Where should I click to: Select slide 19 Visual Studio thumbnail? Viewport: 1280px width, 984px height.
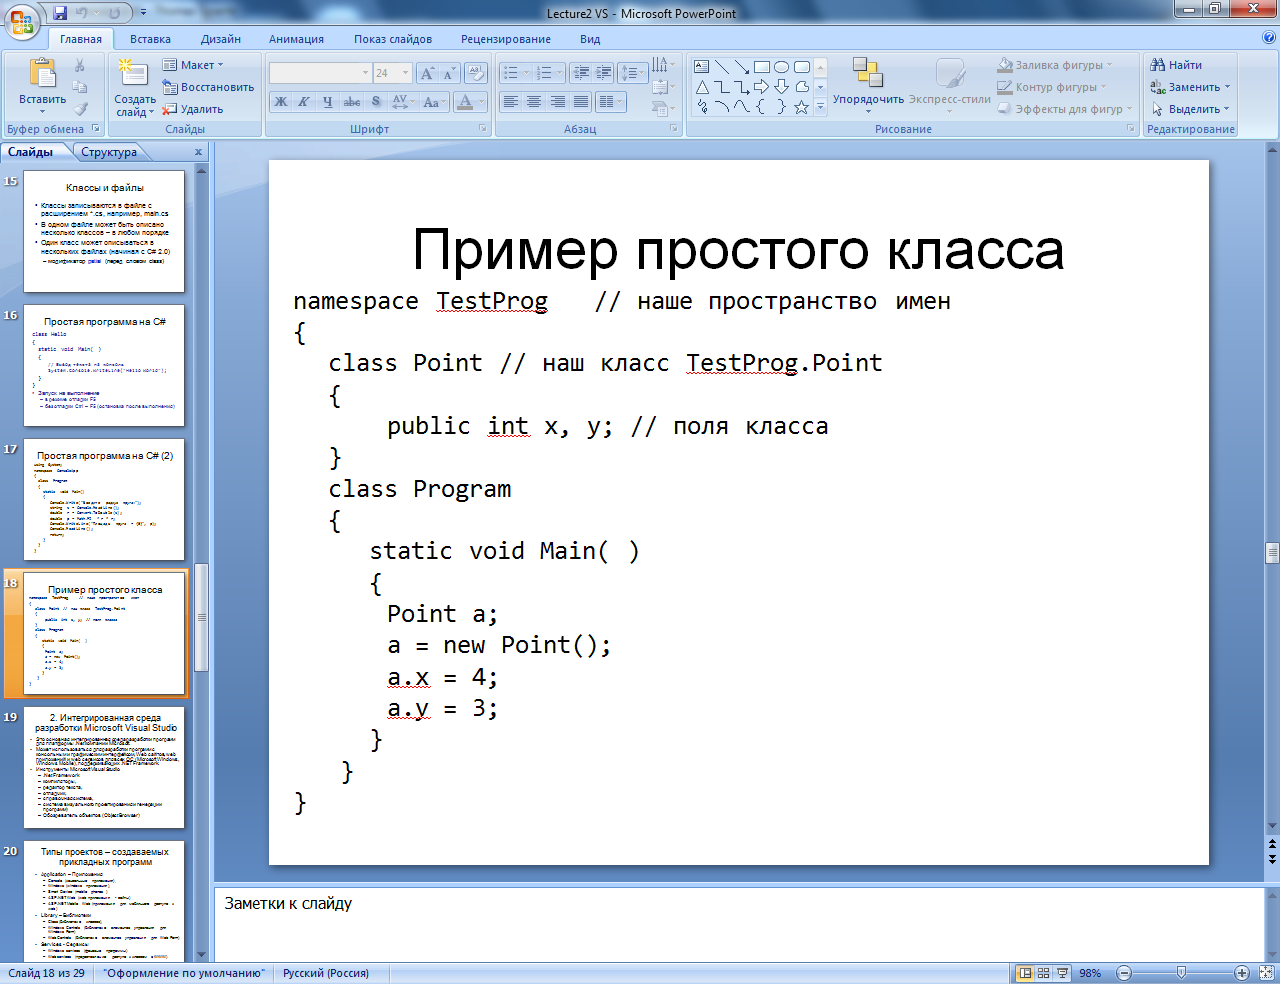[104, 767]
